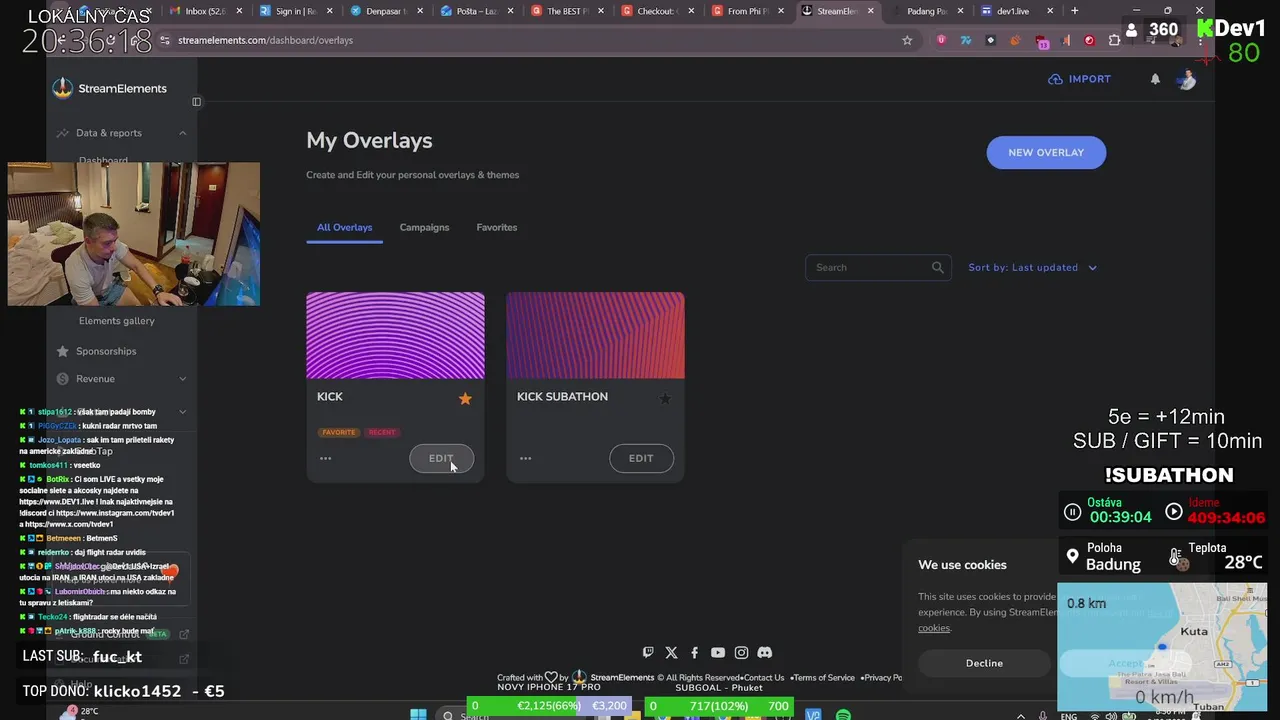The height and width of the screenshot is (720, 1280).
Task: Toggle favorite star on KICK overlay
Action: point(465,398)
